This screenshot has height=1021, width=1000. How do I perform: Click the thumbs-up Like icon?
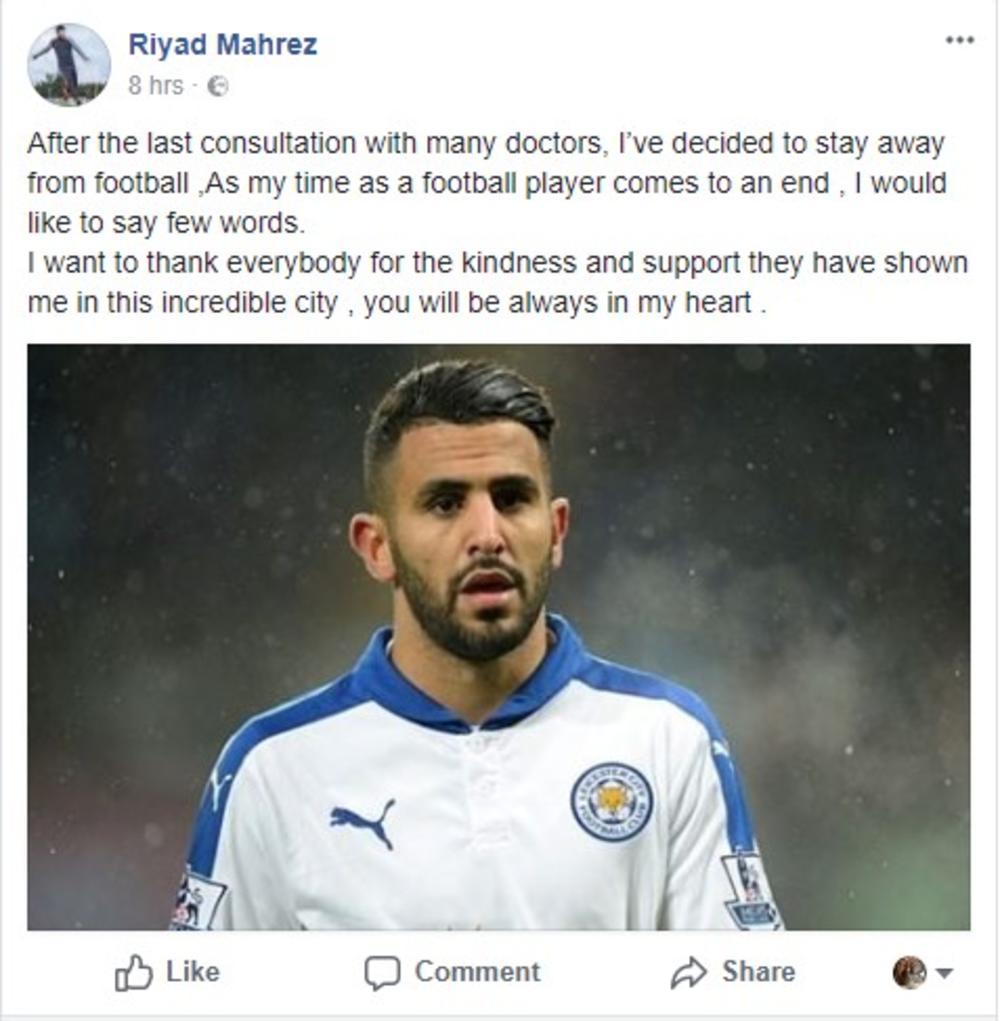(133, 972)
